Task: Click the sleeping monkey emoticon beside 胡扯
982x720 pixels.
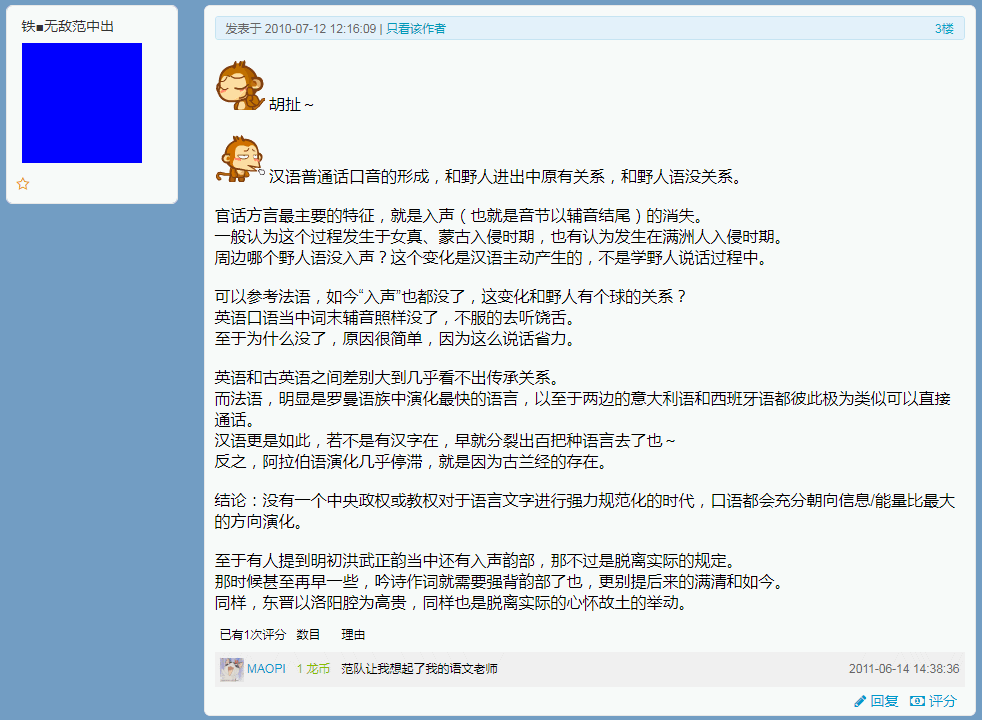Action: coord(240,86)
